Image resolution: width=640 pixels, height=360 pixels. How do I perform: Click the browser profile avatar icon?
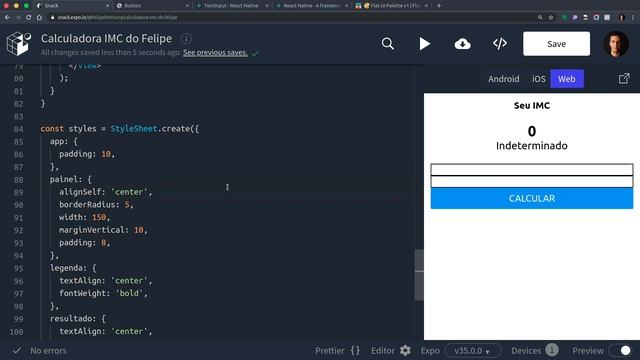(622, 18)
